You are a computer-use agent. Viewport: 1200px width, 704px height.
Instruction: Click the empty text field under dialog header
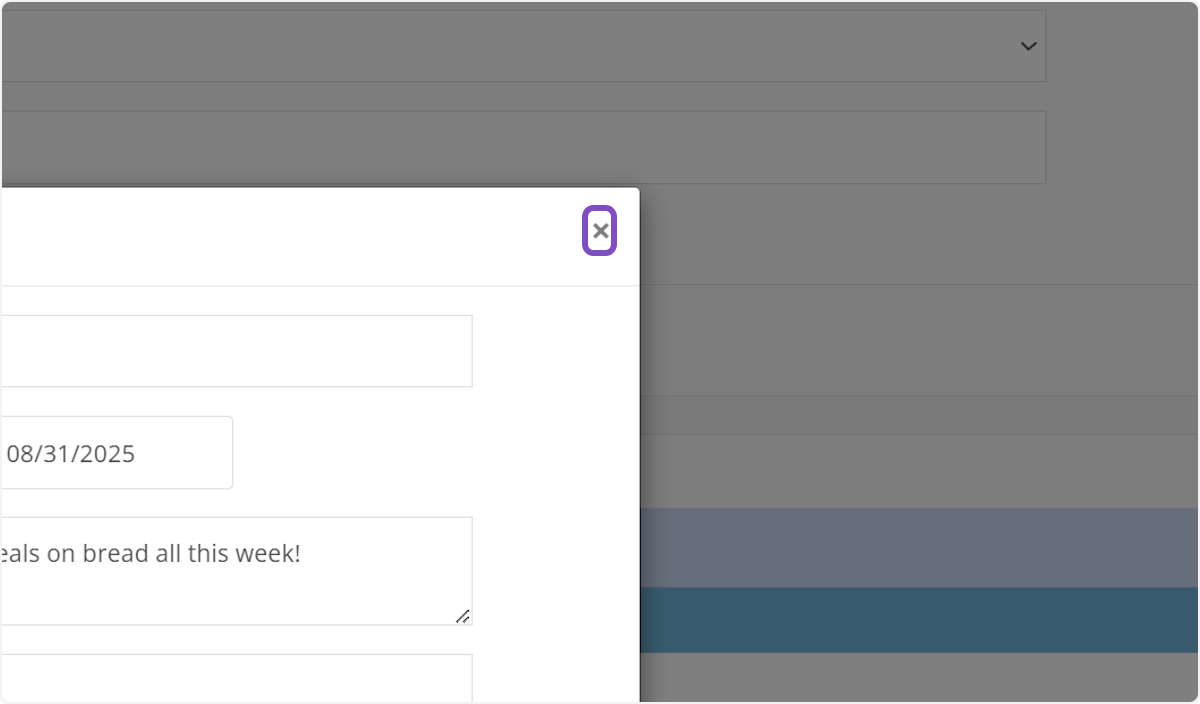tap(236, 351)
